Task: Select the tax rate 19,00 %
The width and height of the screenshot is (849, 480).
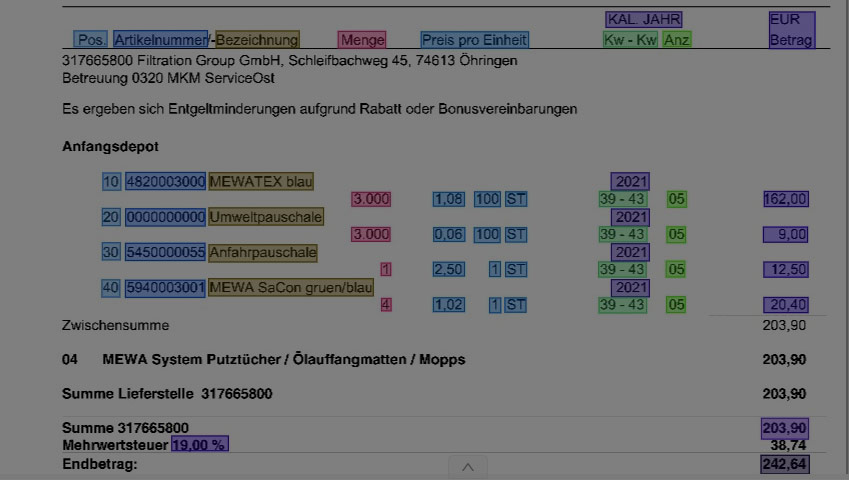Action: point(200,444)
